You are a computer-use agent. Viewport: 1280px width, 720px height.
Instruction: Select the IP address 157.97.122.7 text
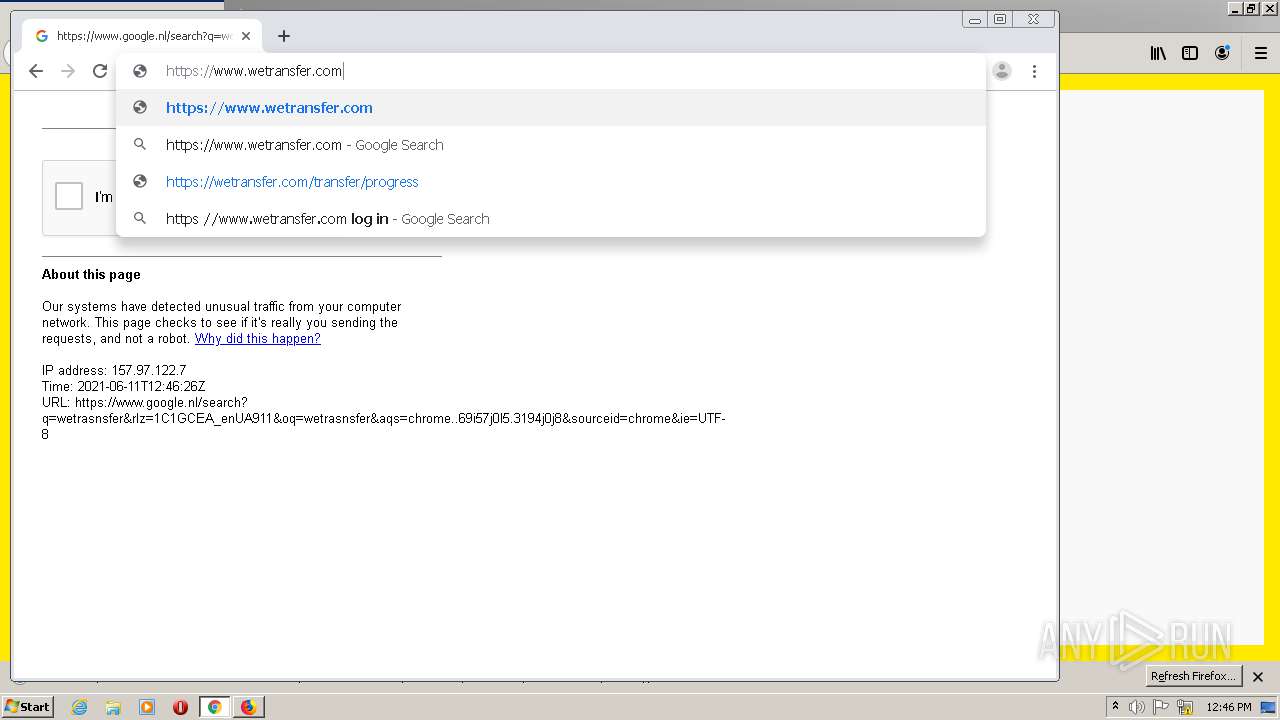tap(114, 371)
